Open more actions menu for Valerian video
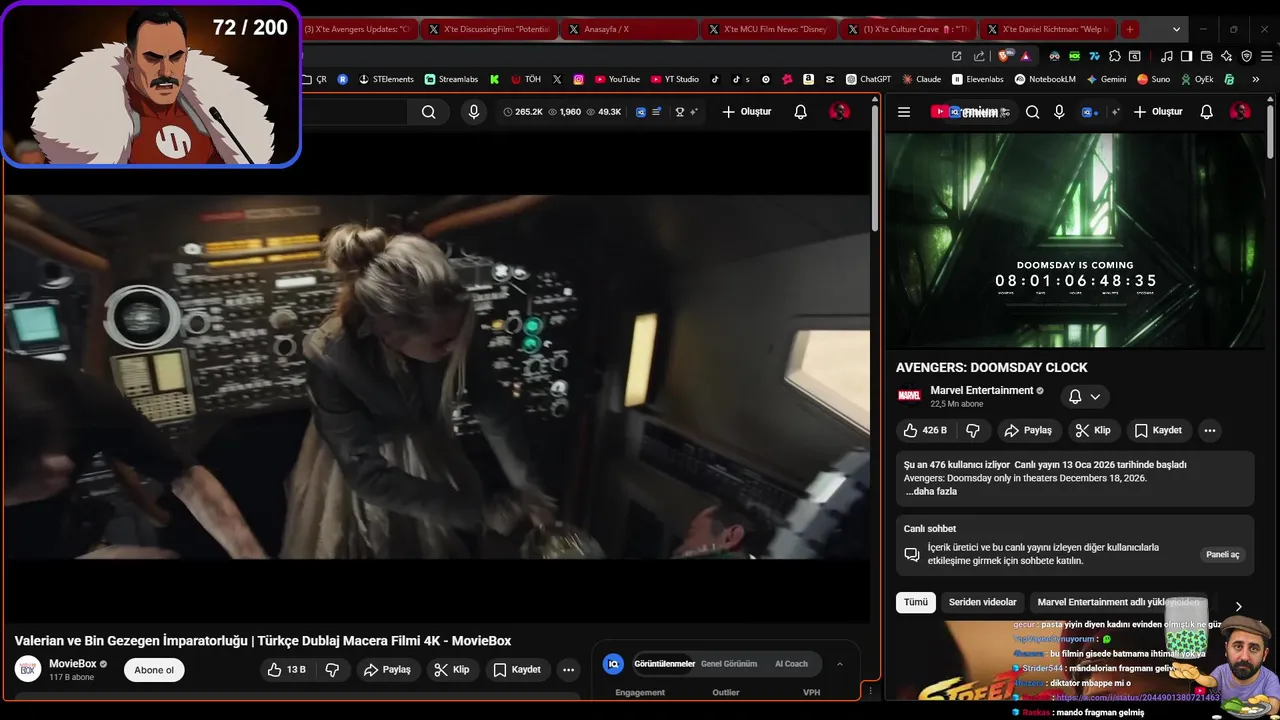This screenshot has width=1280, height=720. (568, 670)
